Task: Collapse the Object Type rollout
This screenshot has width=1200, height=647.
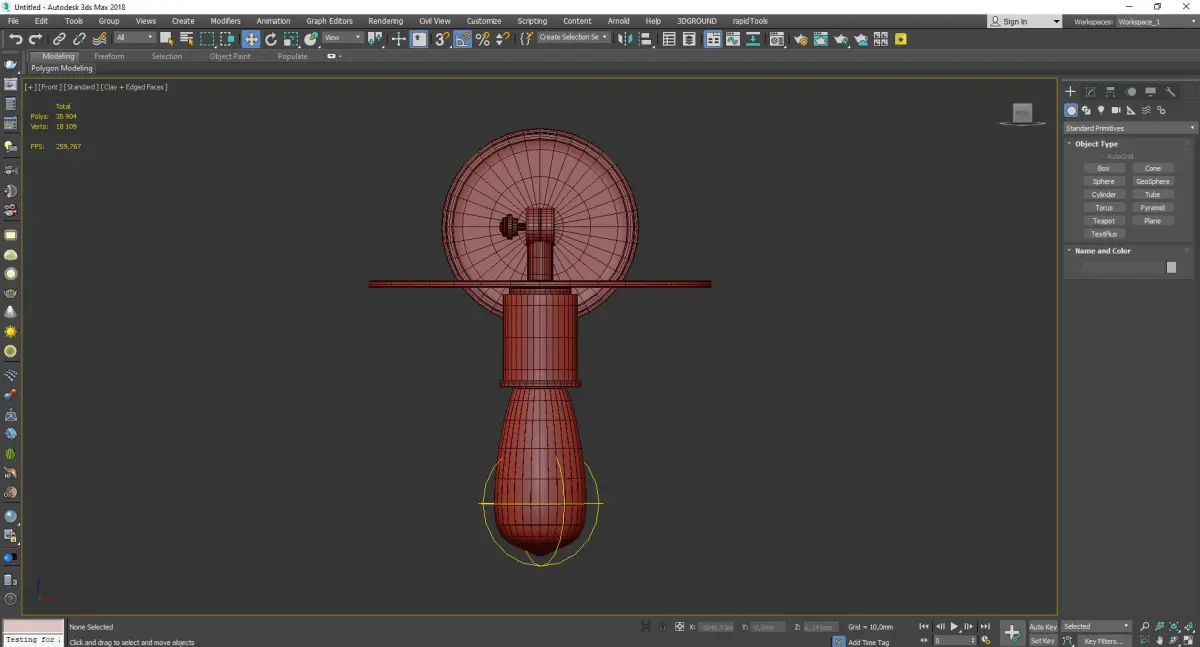Action: tap(1096, 144)
